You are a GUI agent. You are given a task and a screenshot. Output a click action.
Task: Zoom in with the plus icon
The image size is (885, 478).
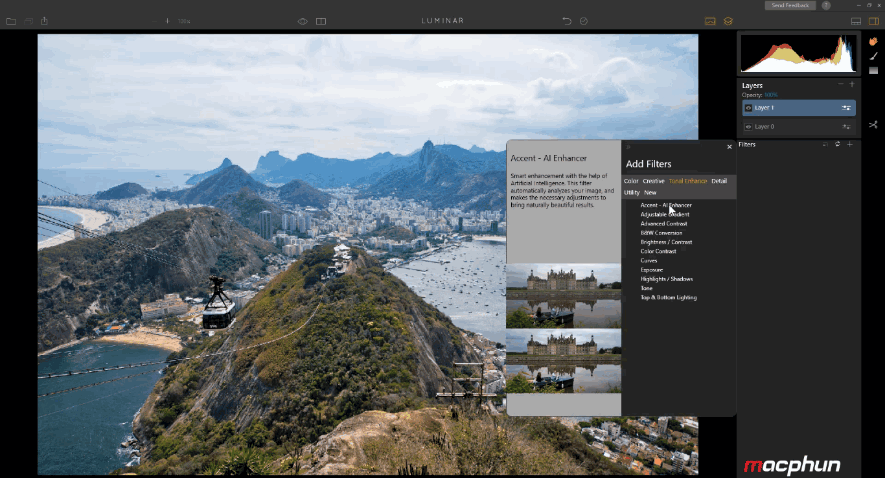coord(167,21)
